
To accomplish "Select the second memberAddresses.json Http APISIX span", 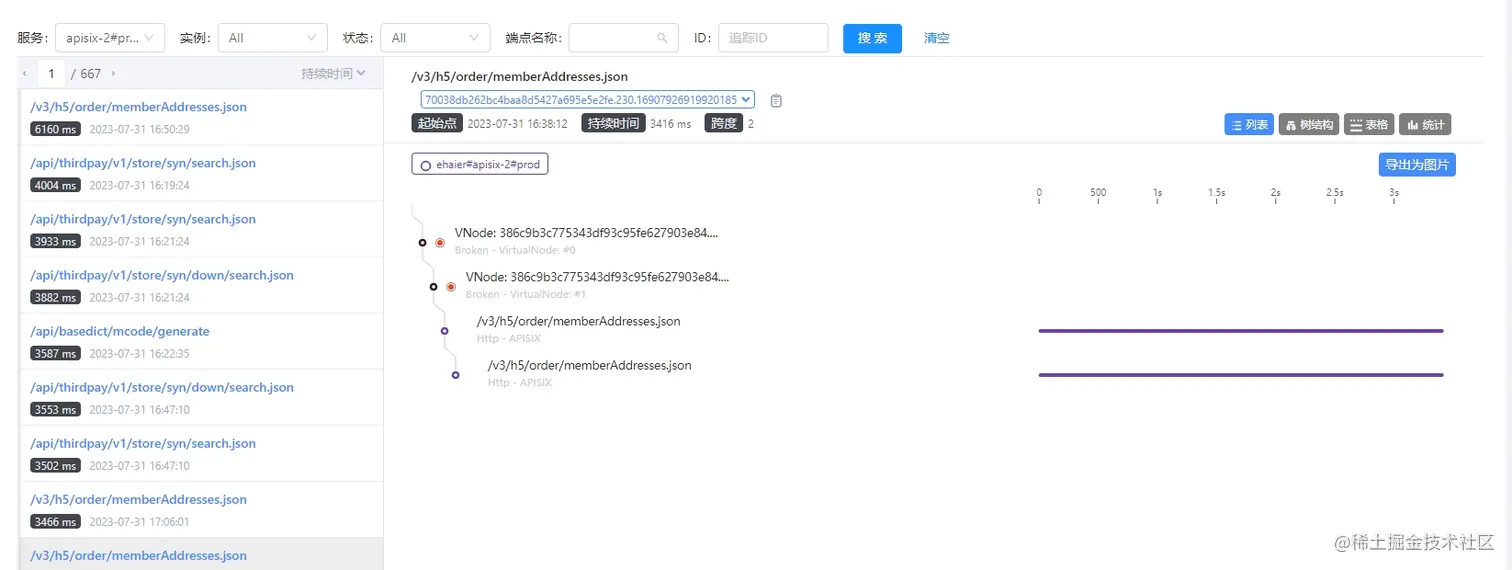I will [589, 373].
